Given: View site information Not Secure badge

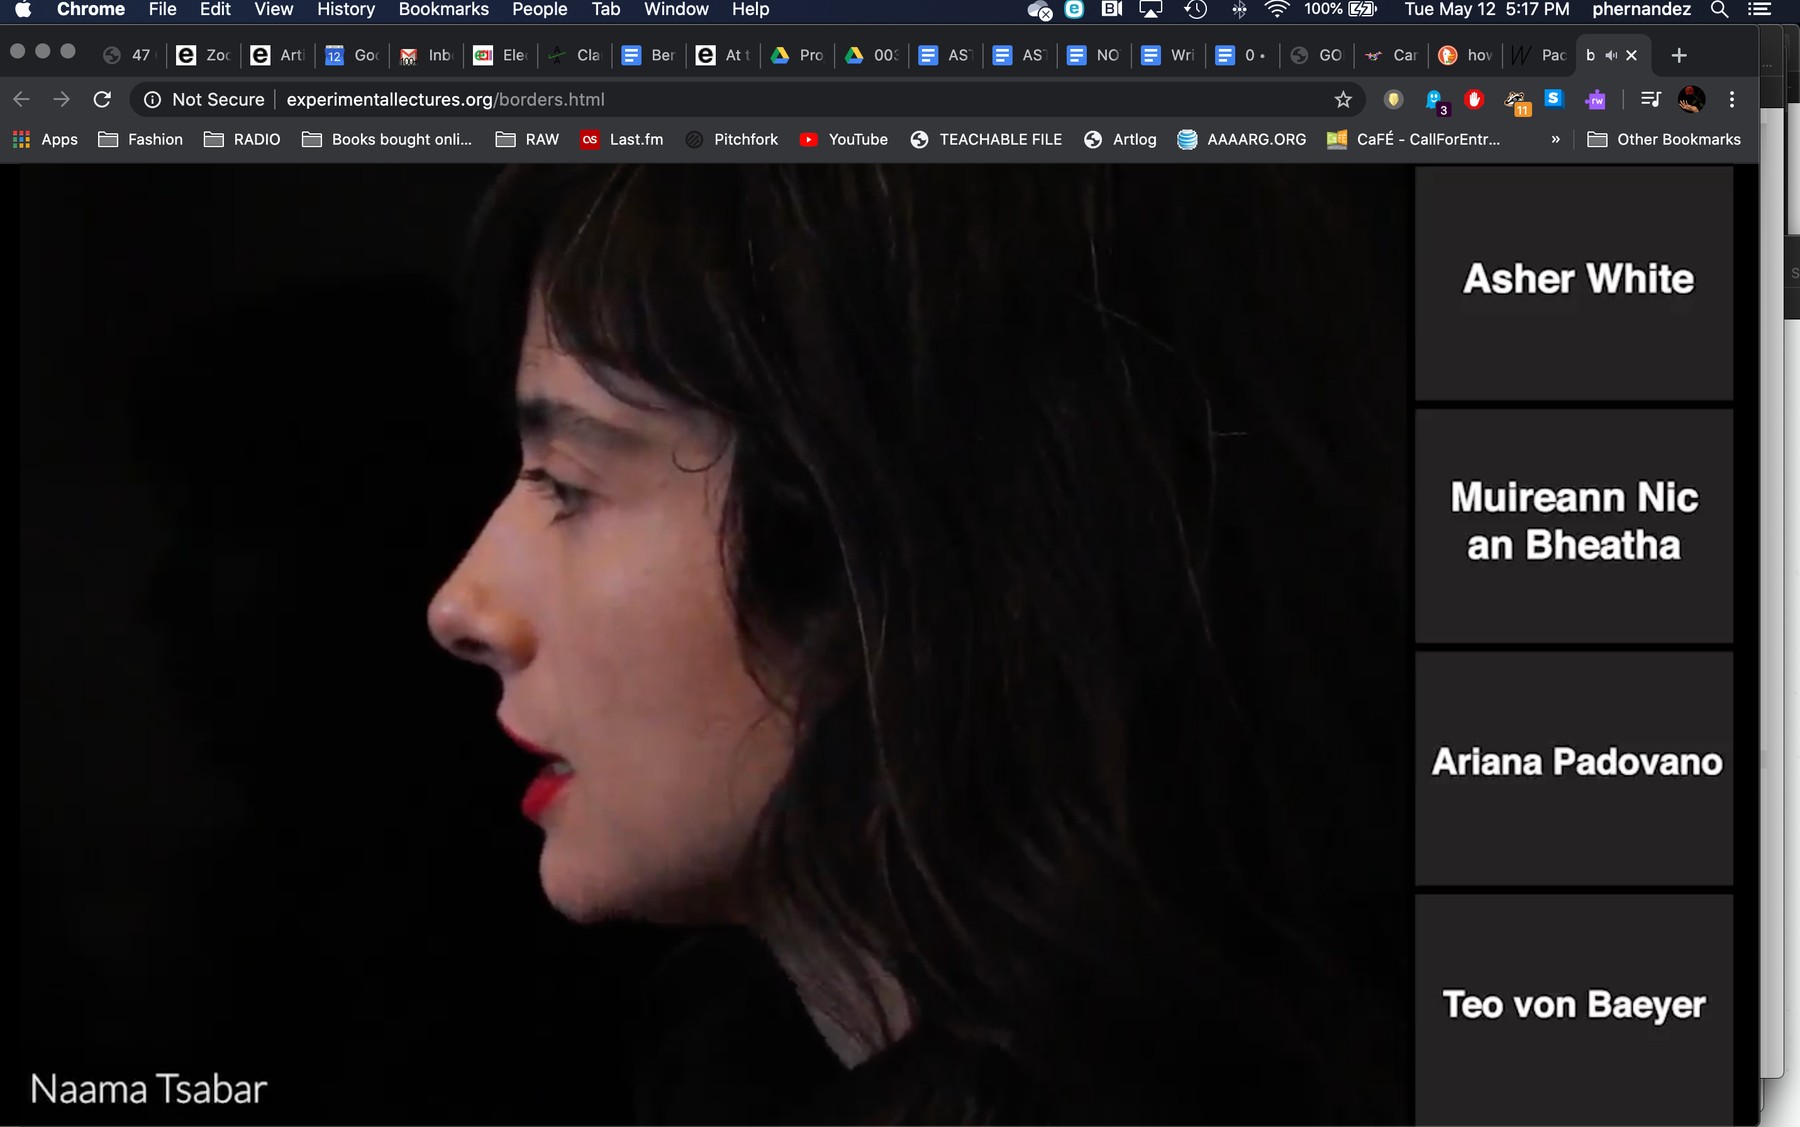Looking at the screenshot, I should (204, 99).
